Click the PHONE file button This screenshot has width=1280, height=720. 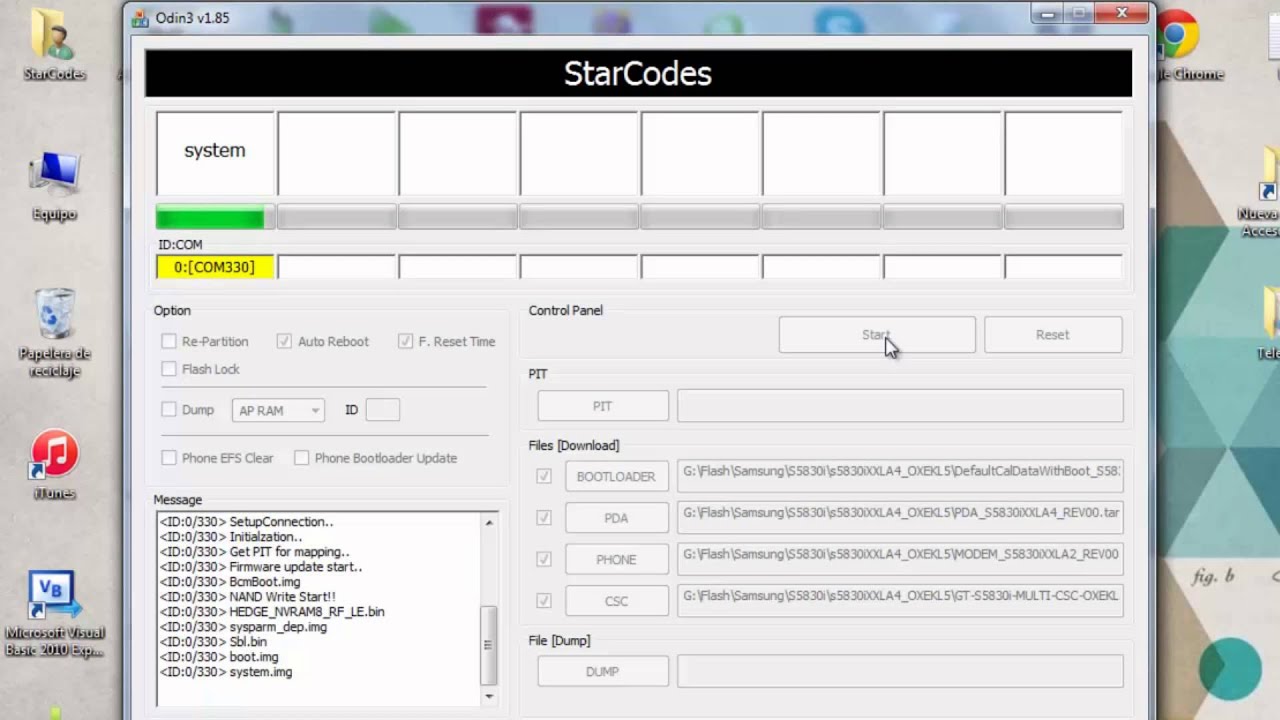[x=616, y=560]
